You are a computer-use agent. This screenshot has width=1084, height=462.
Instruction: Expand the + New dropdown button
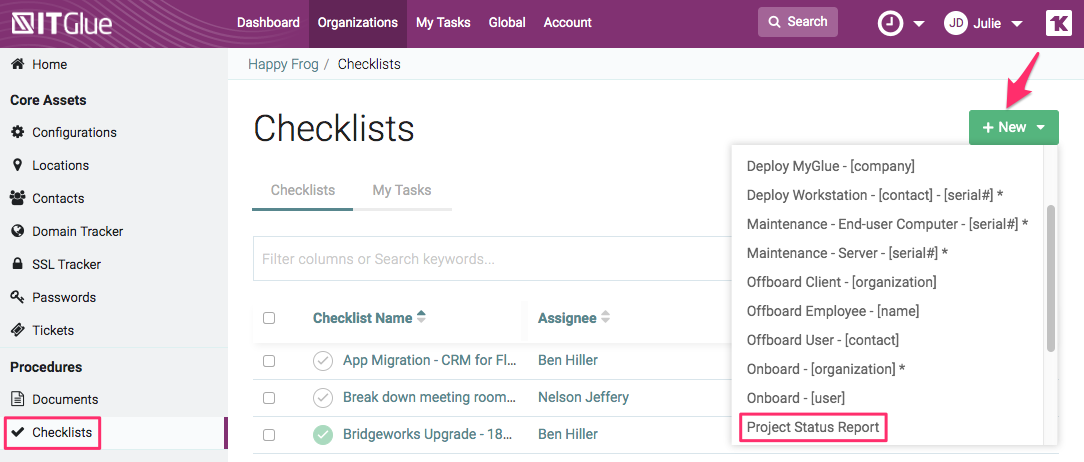1013,127
